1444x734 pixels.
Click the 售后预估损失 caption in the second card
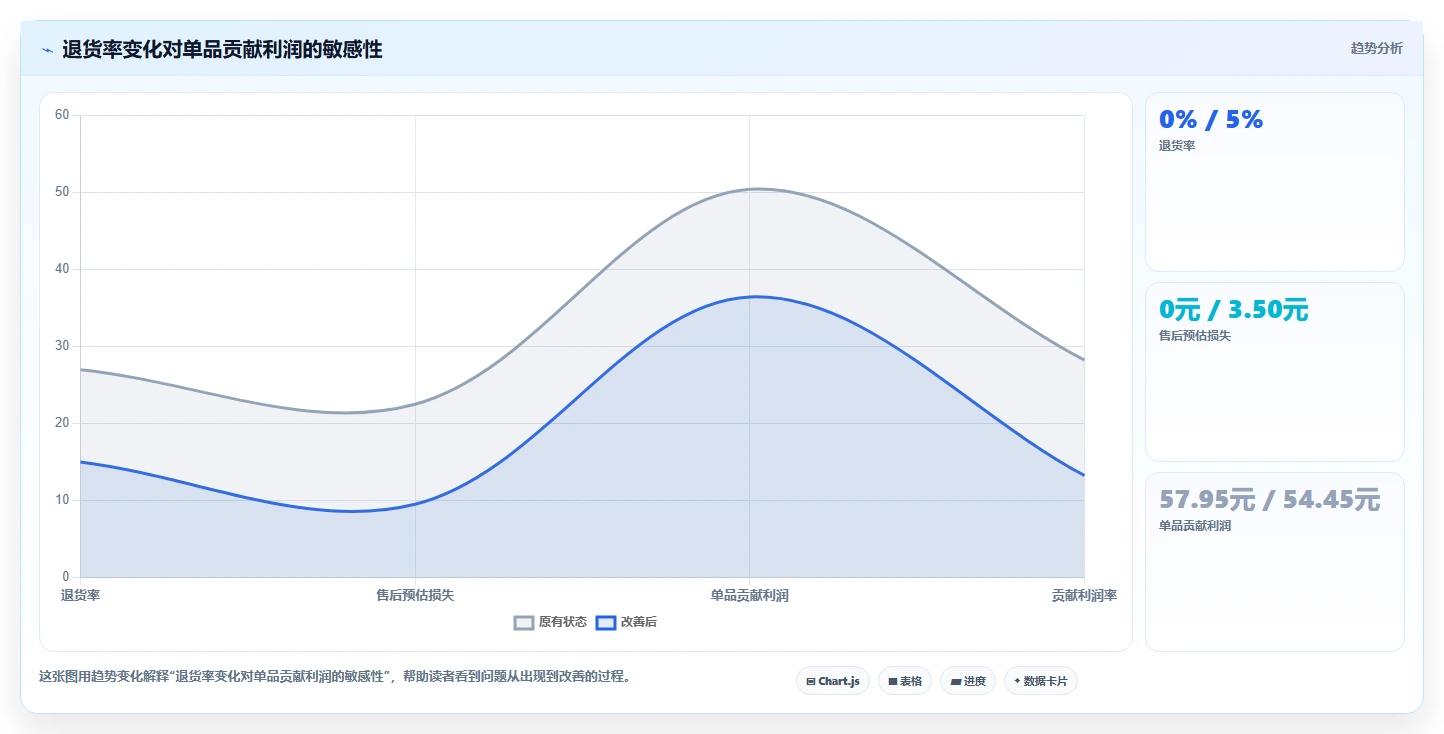click(x=1195, y=336)
